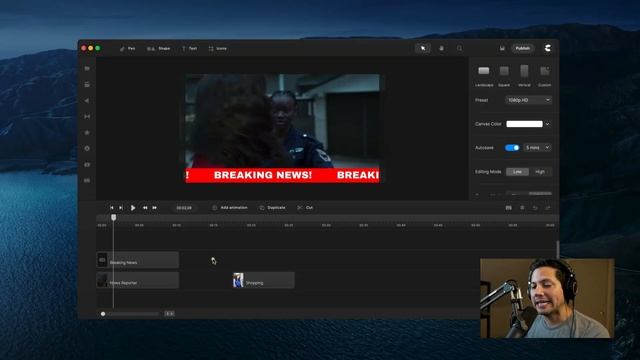Click the first timeline options icon right of Cut
The height and width of the screenshot is (360, 640).
(x=509, y=208)
